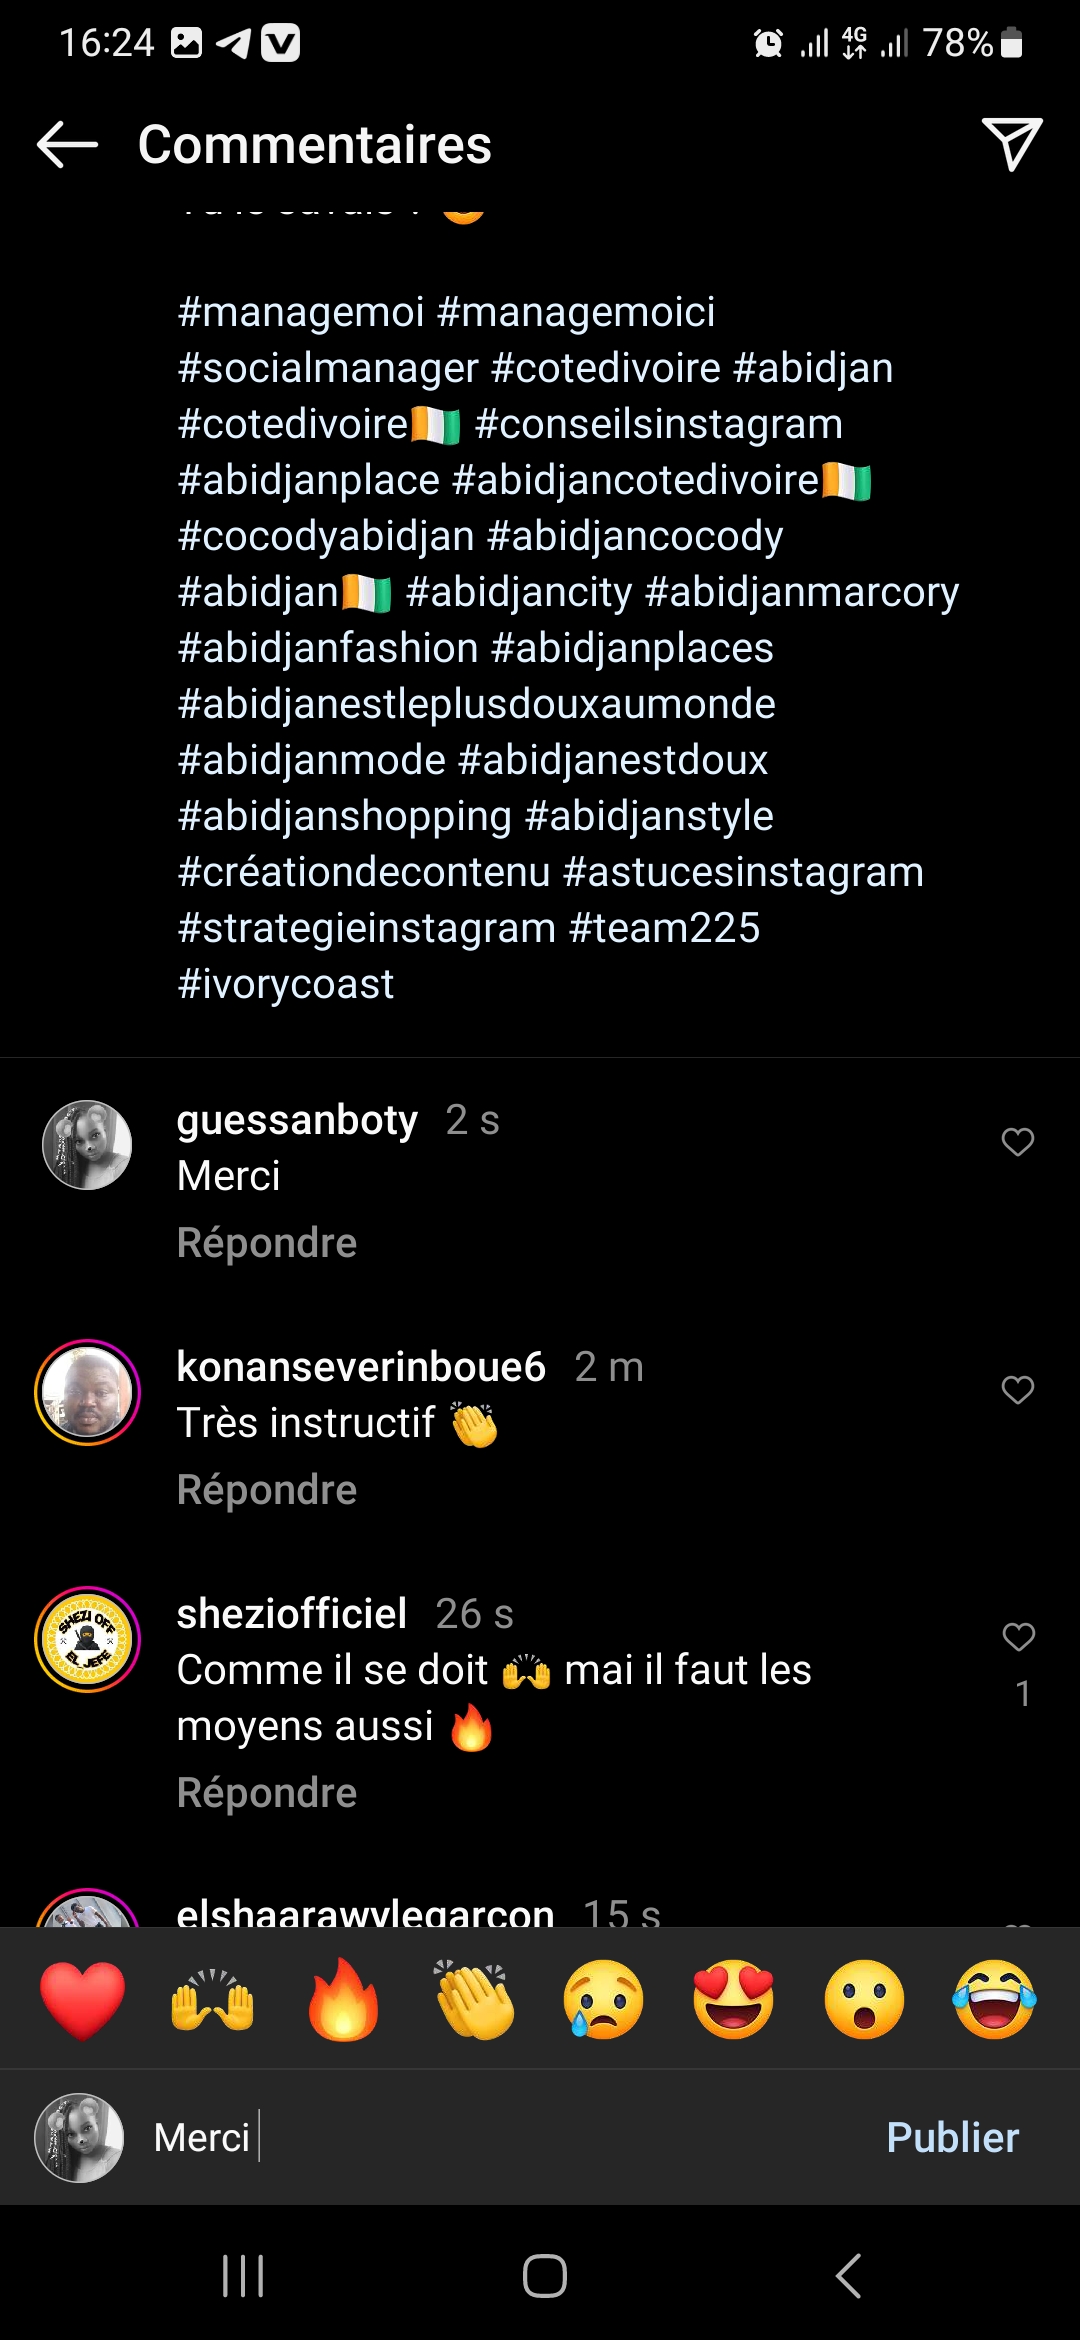This screenshot has height=2340, width=1080.
Task: Insert the heart eyes emoji reaction
Action: (x=734, y=2000)
